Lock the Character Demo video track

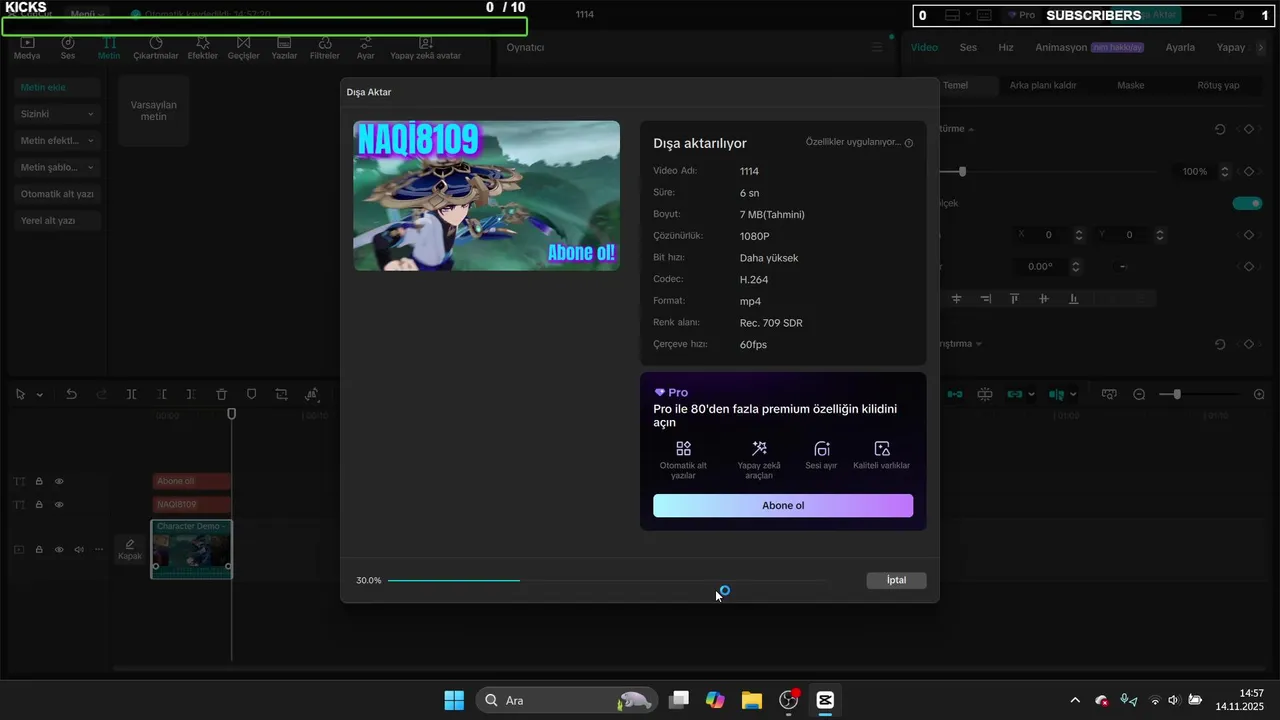coord(39,549)
